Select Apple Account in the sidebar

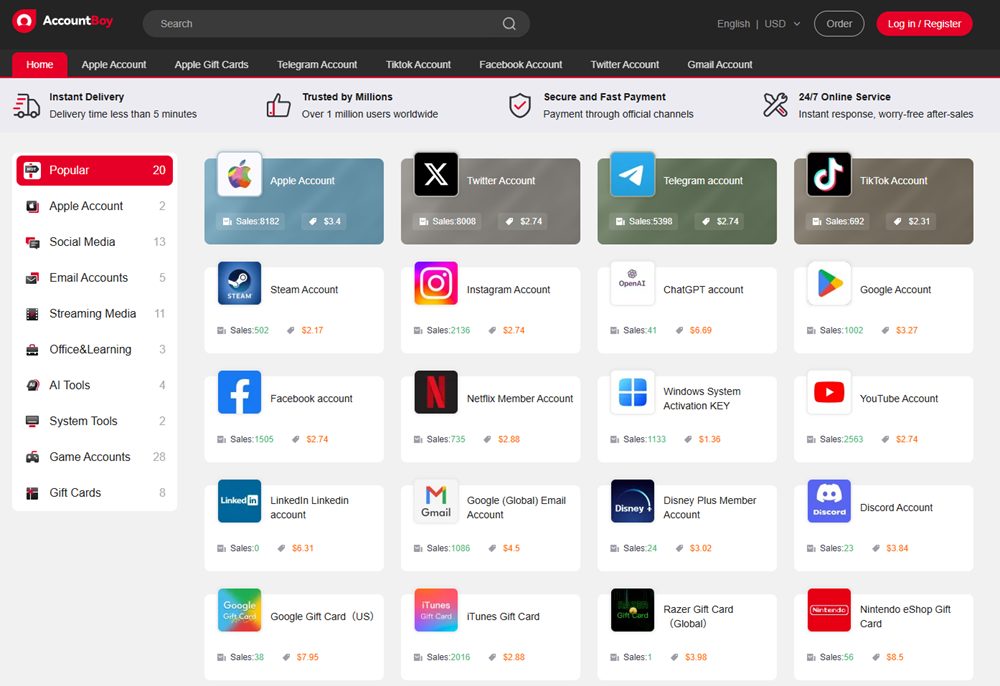94,206
